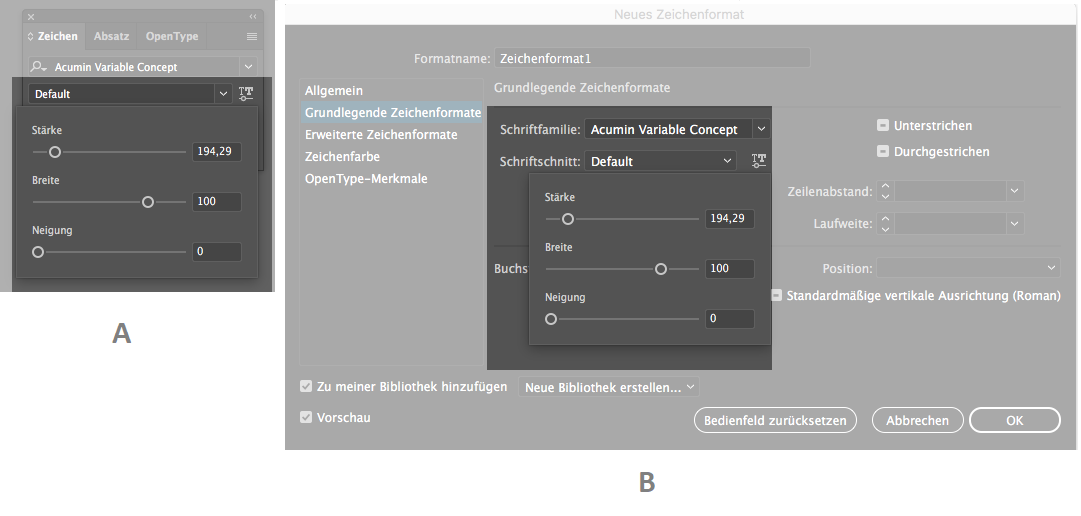Open the Position dropdown

[968, 268]
